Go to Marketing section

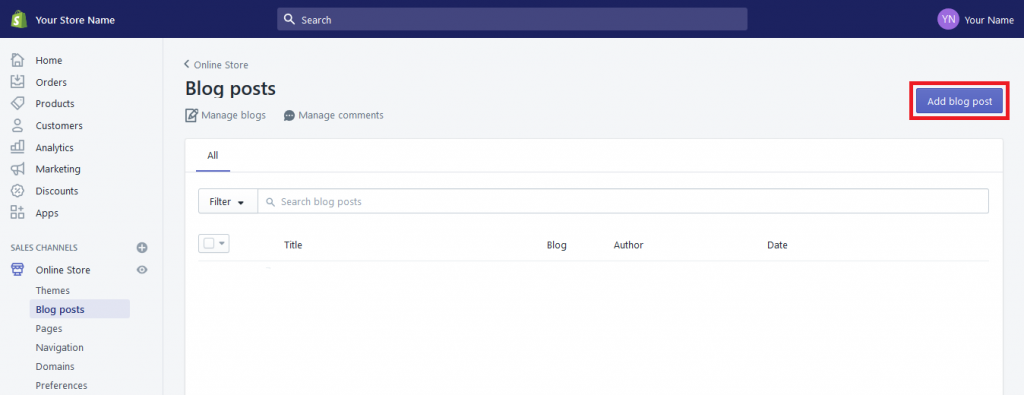point(58,168)
